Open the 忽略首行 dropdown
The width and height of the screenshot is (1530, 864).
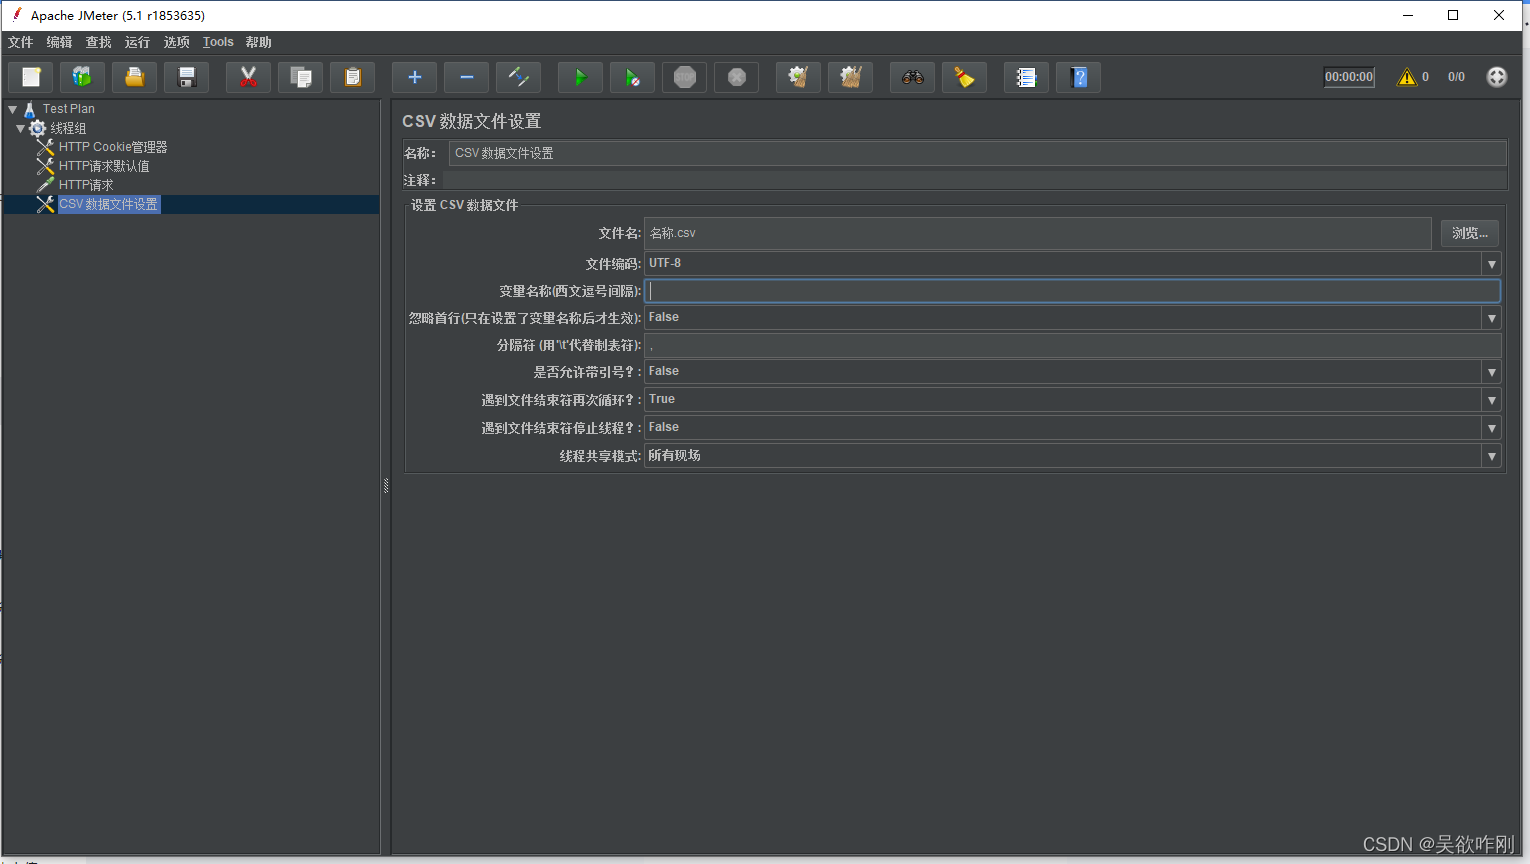coord(1491,318)
